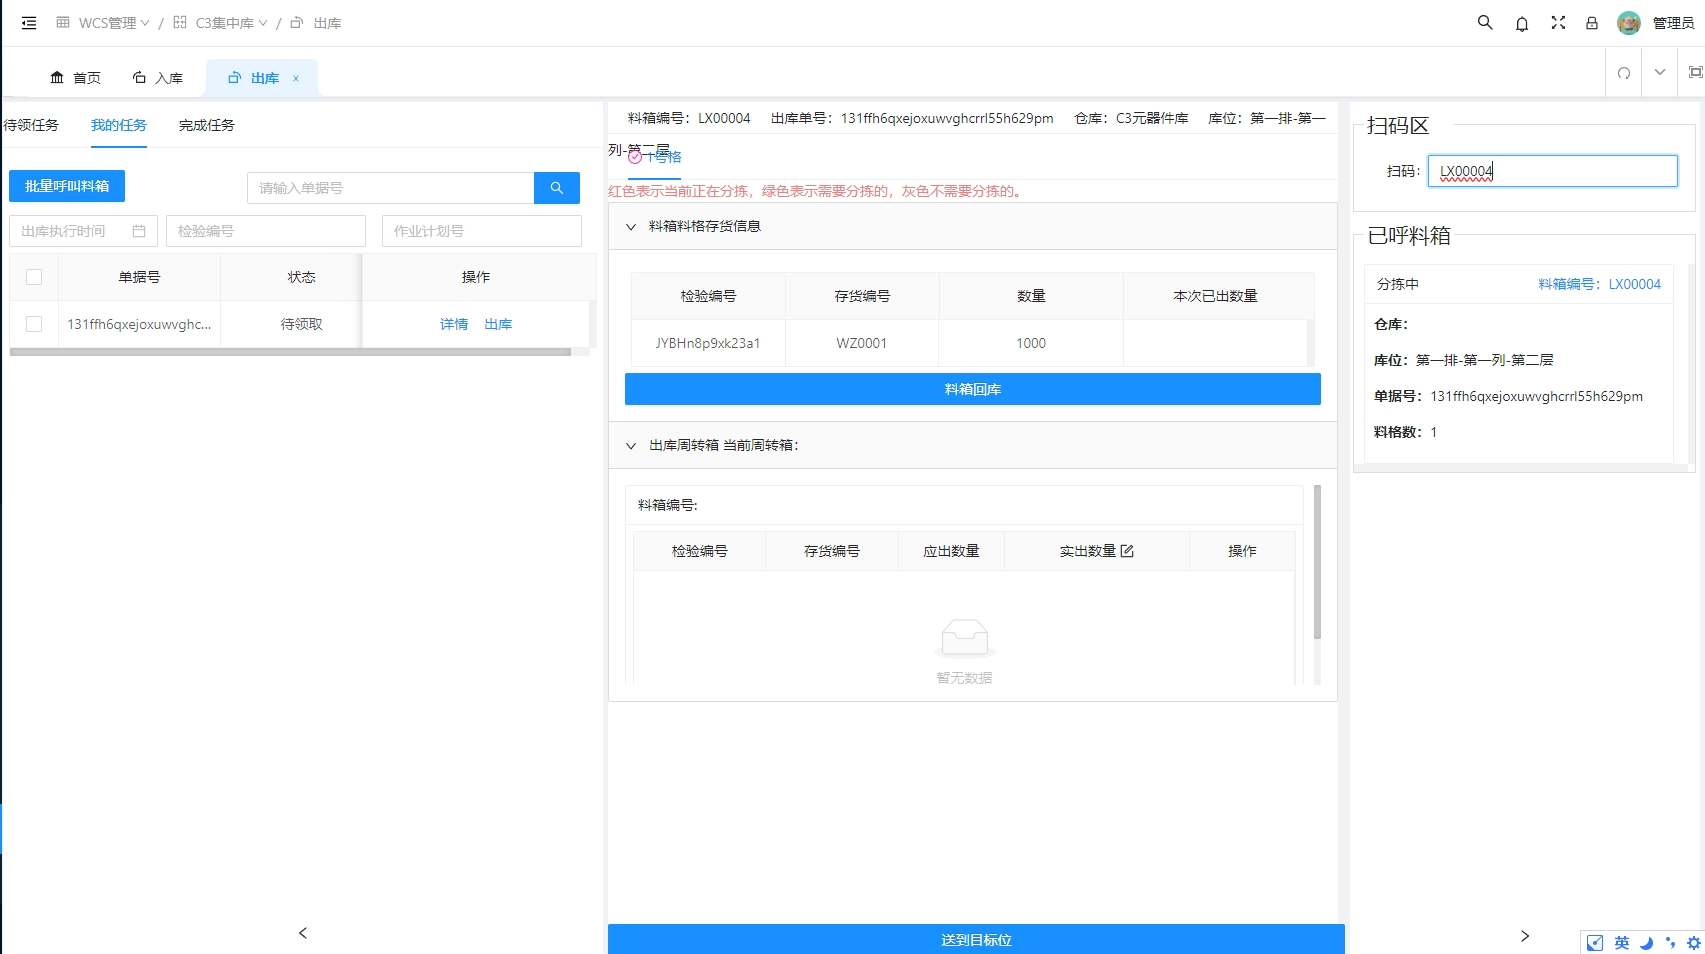
Task: Switch to 待领任务 tab
Action: tap(31, 125)
